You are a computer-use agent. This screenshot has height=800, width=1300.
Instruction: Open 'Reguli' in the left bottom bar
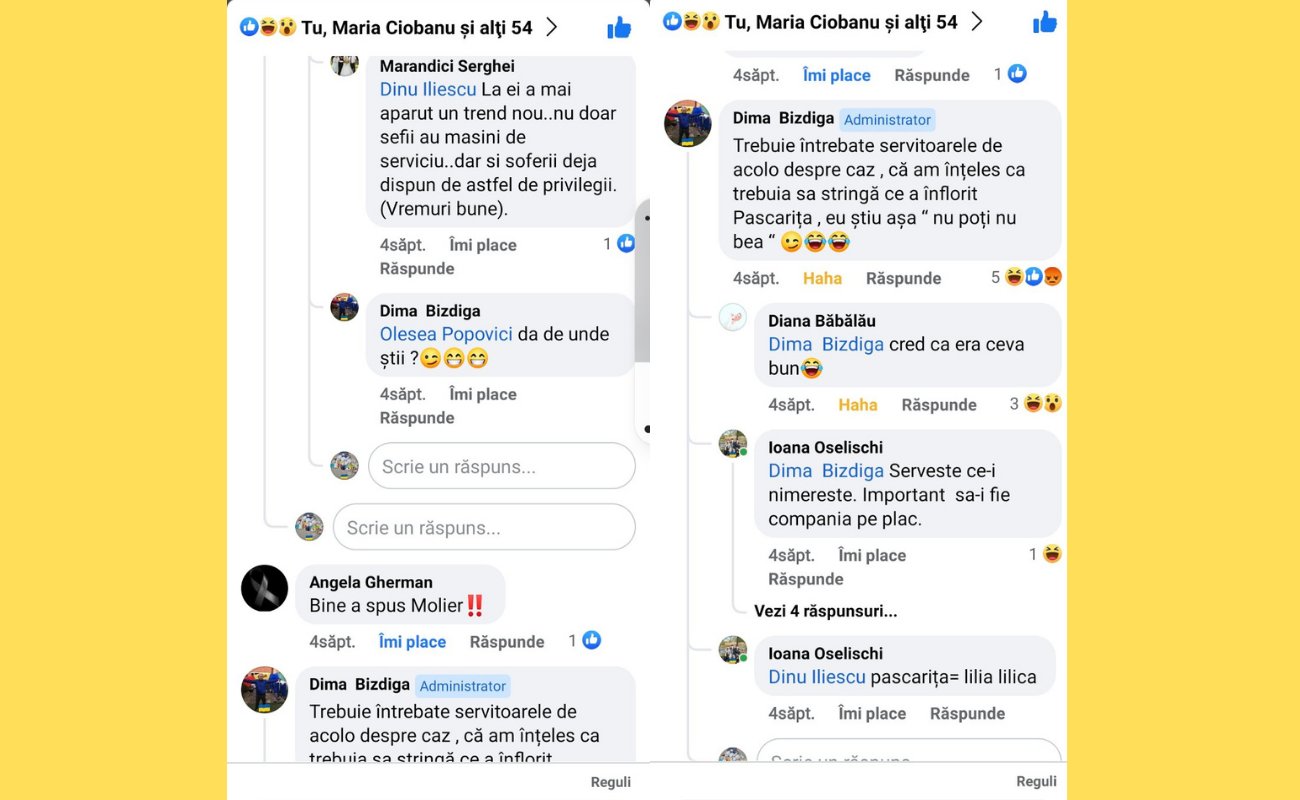[610, 782]
